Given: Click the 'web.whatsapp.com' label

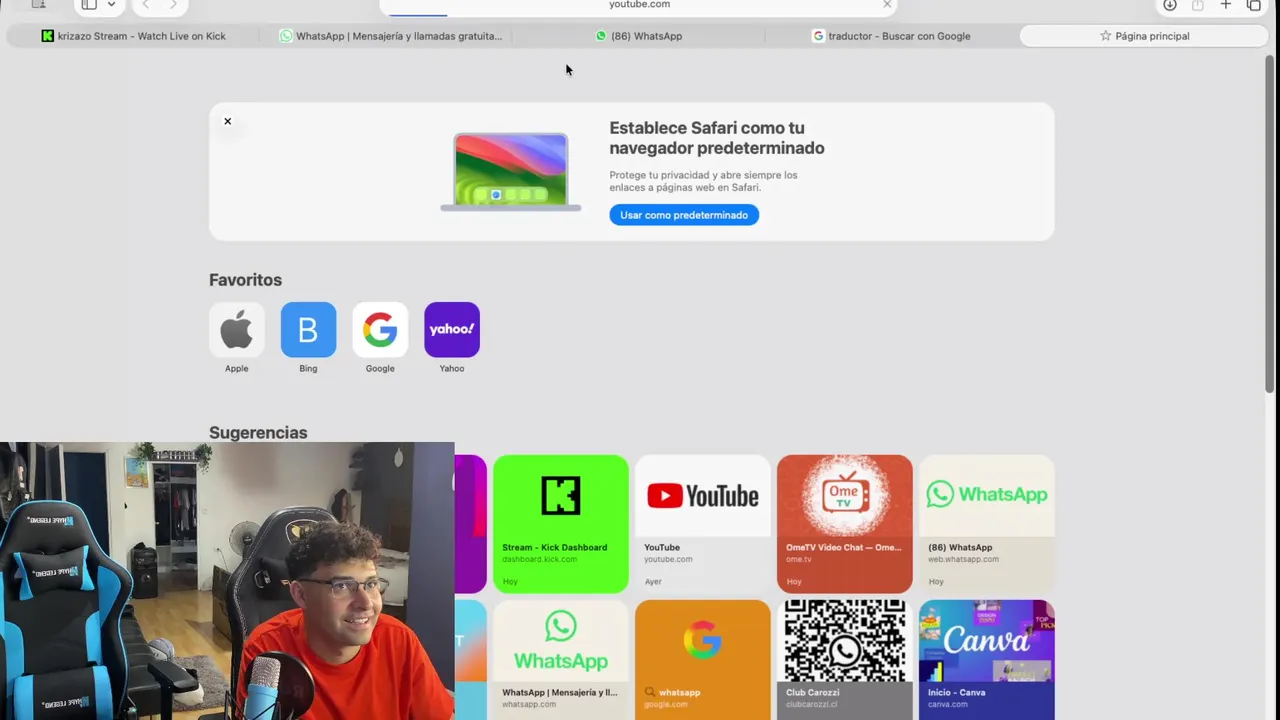Looking at the screenshot, I should [963, 559].
